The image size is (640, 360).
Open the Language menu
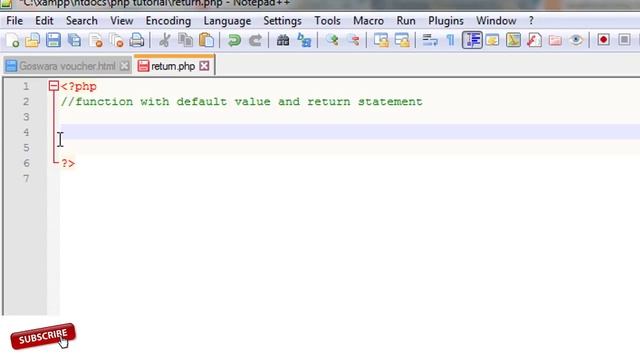coord(227,21)
